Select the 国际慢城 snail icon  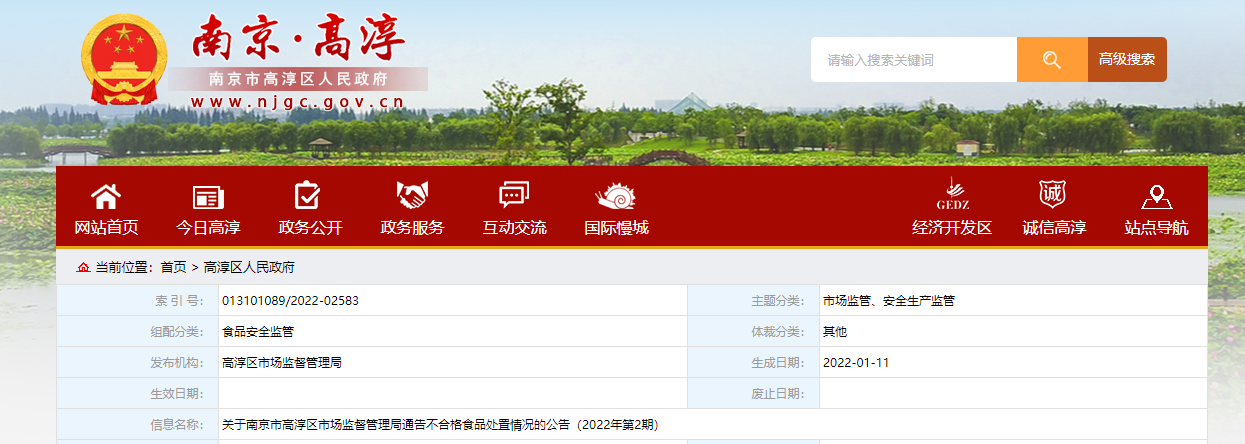tap(616, 196)
